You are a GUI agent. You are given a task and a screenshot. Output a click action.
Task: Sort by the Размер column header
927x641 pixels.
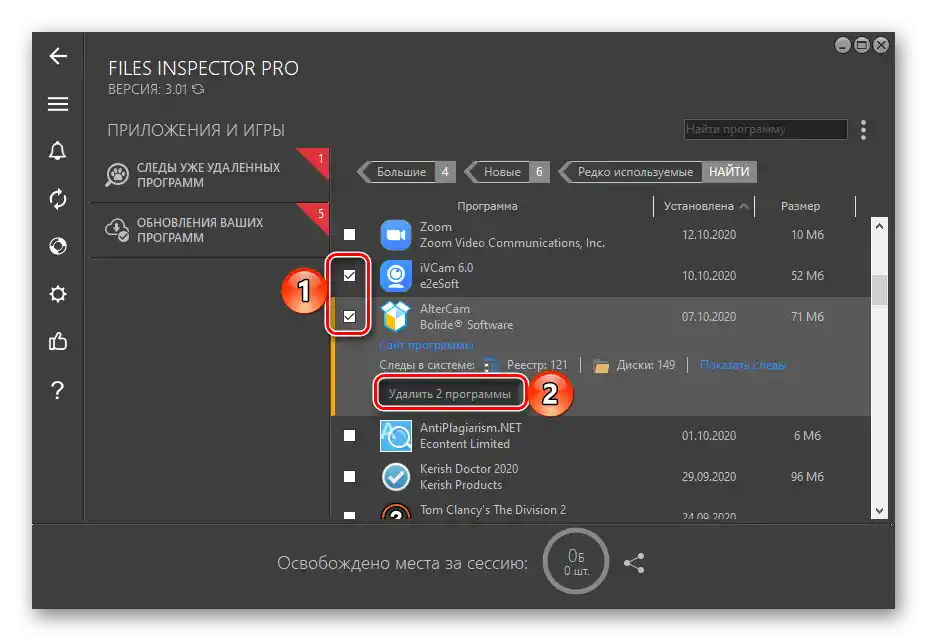click(x=800, y=206)
